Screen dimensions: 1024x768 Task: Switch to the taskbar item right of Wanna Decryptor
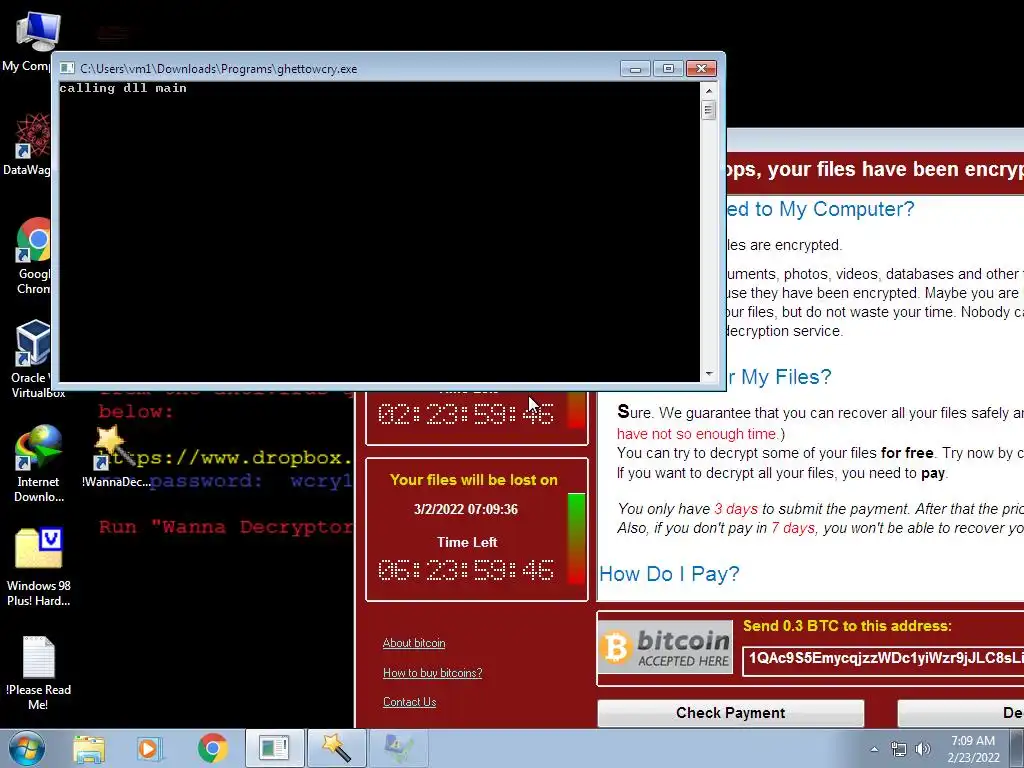click(x=398, y=748)
